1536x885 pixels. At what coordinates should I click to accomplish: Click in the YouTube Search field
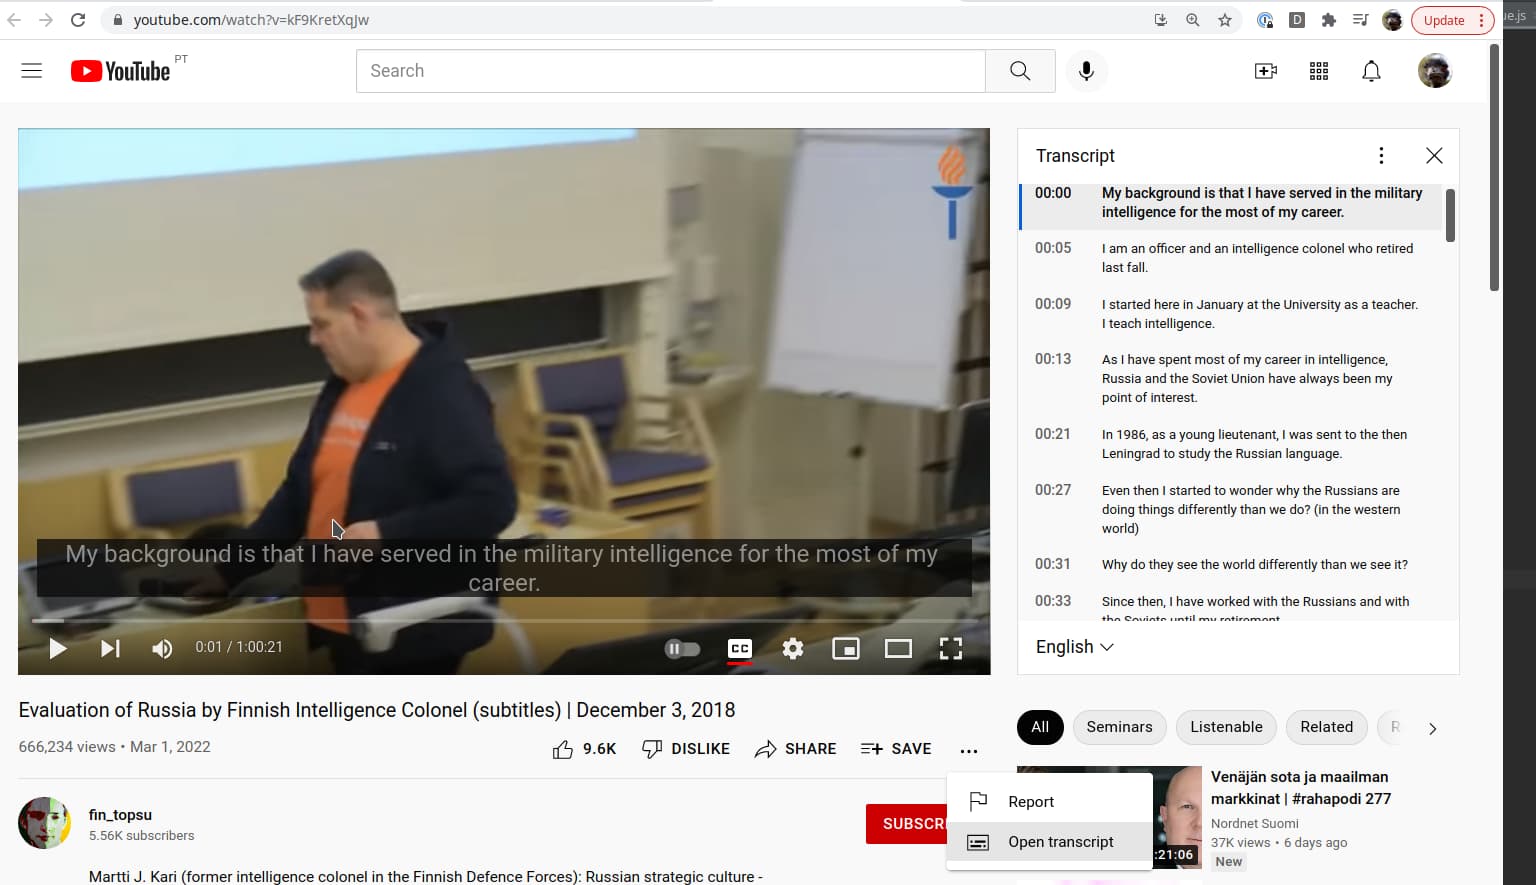[670, 71]
